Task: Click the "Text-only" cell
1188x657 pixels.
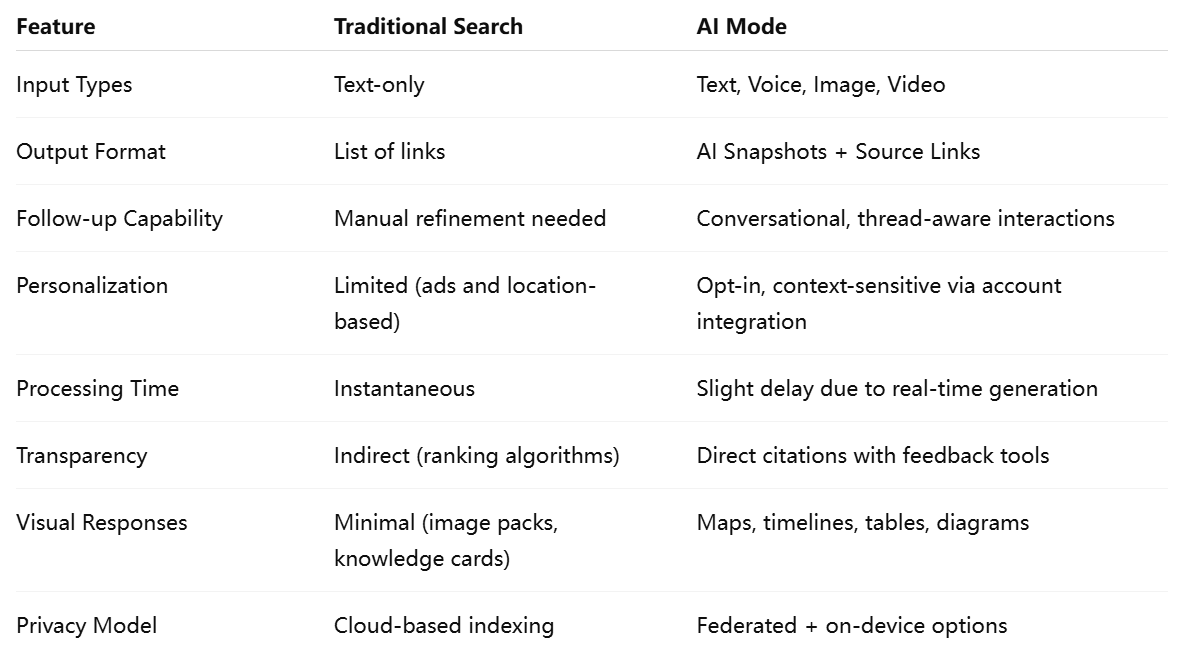Action: (379, 85)
